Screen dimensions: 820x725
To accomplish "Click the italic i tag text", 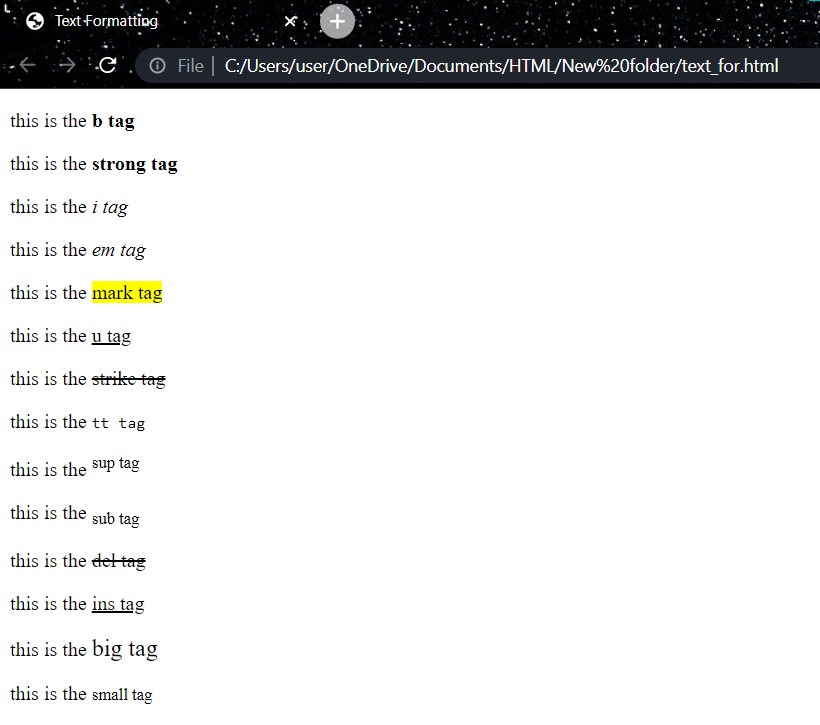I will [x=110, y=207].
